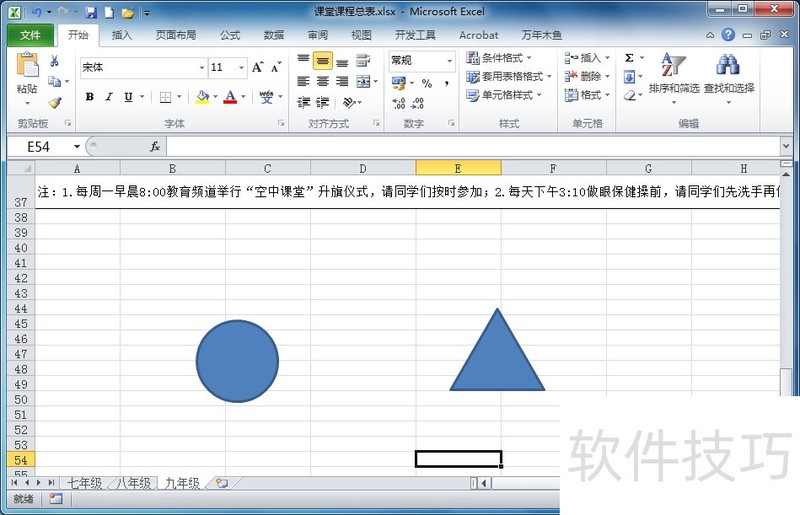This screenshot has height=515, width=800.
Task: Toggle Underline formatting
Action: tap(128, 96)
